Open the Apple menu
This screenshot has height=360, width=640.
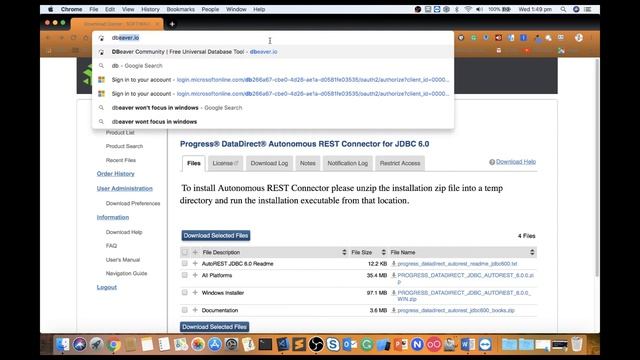tap(51, 9)
